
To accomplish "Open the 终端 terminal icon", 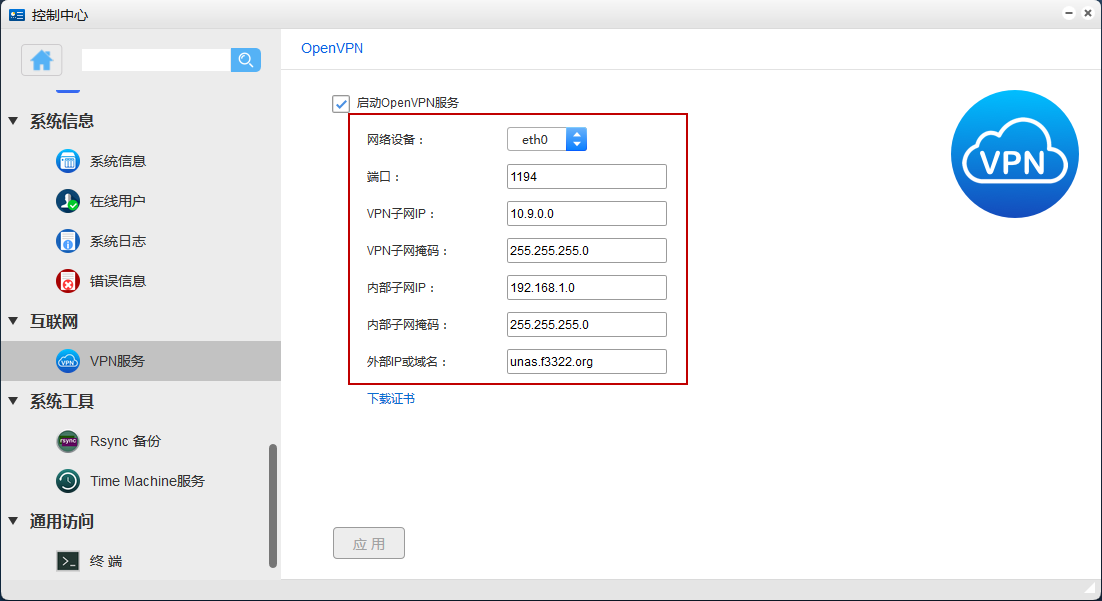I will pos(67,561).
